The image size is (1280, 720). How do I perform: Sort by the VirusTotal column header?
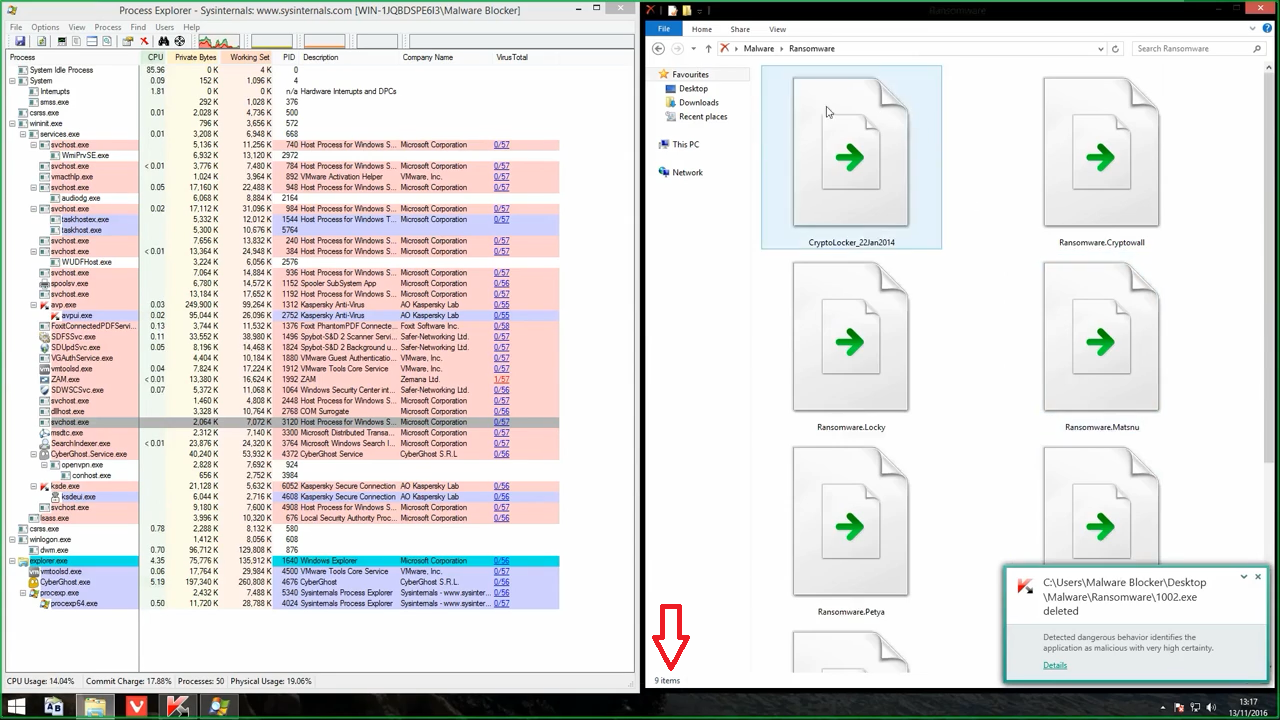pos(512,58)
